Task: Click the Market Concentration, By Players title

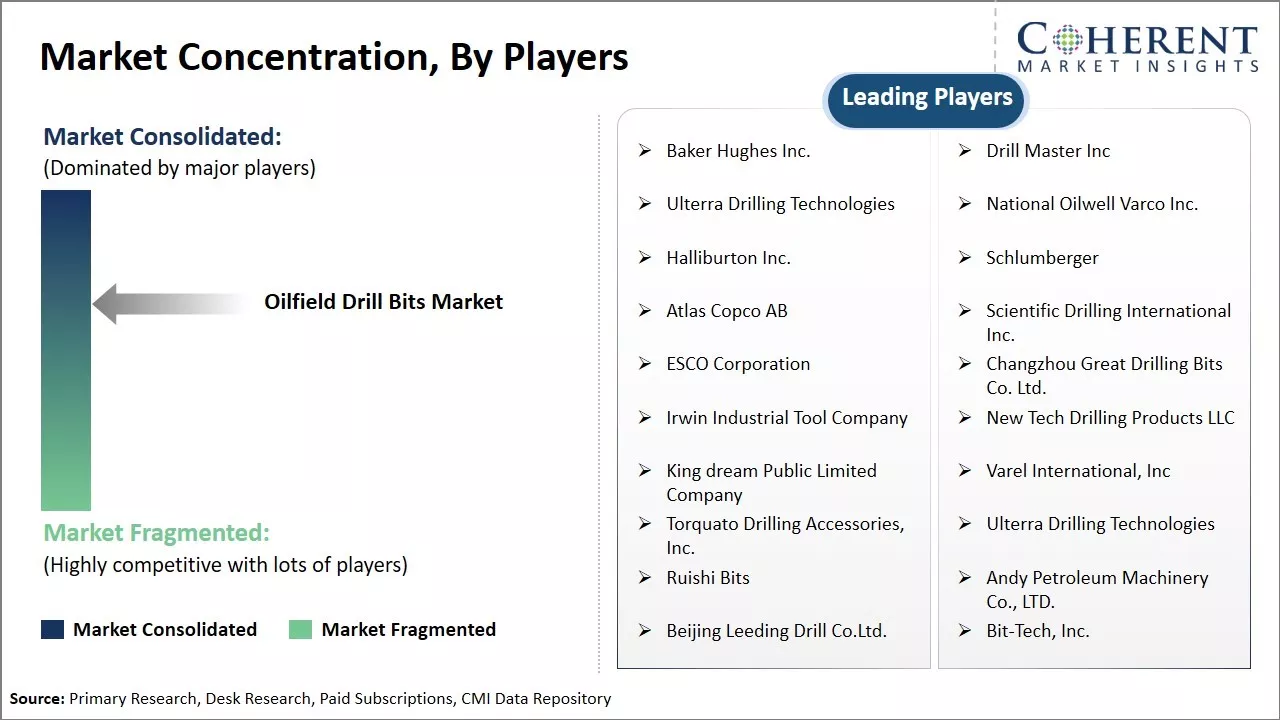Action: coord(334,57)
